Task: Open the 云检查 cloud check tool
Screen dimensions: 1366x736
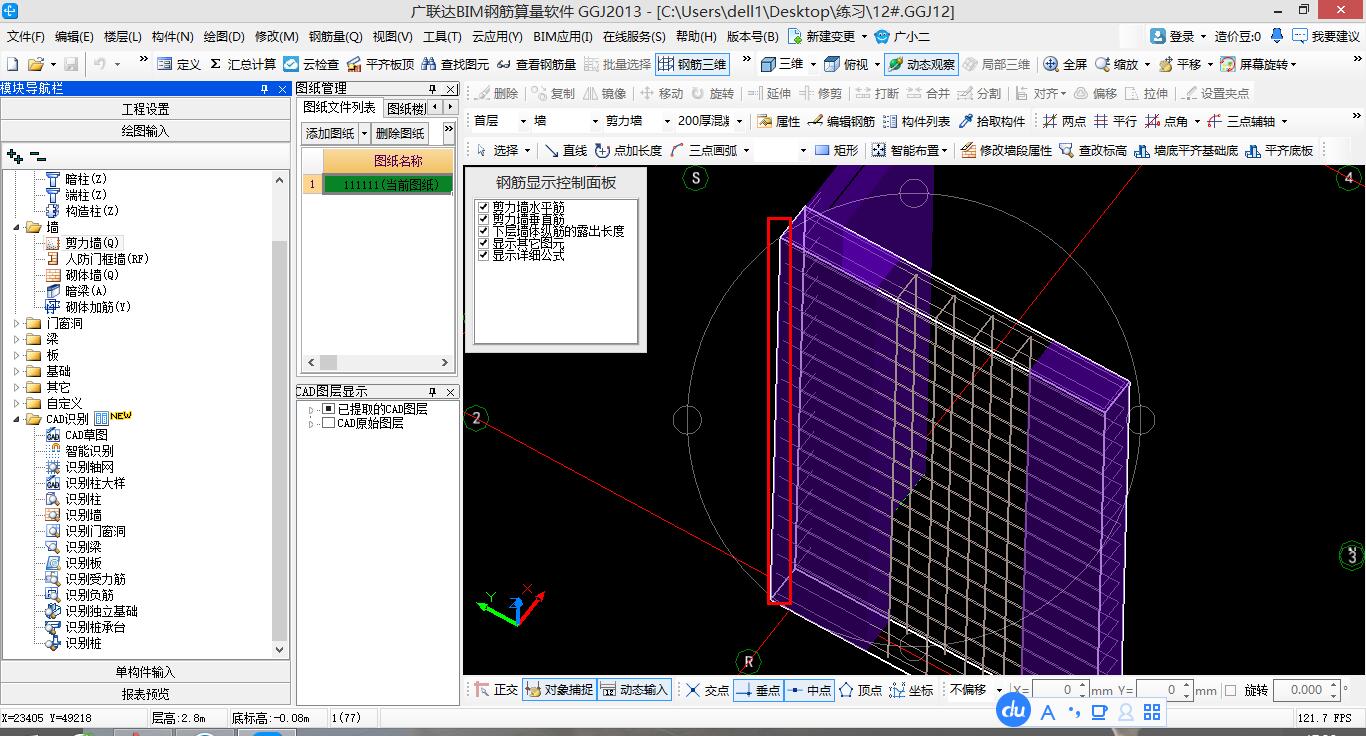Action: (311, 64)
